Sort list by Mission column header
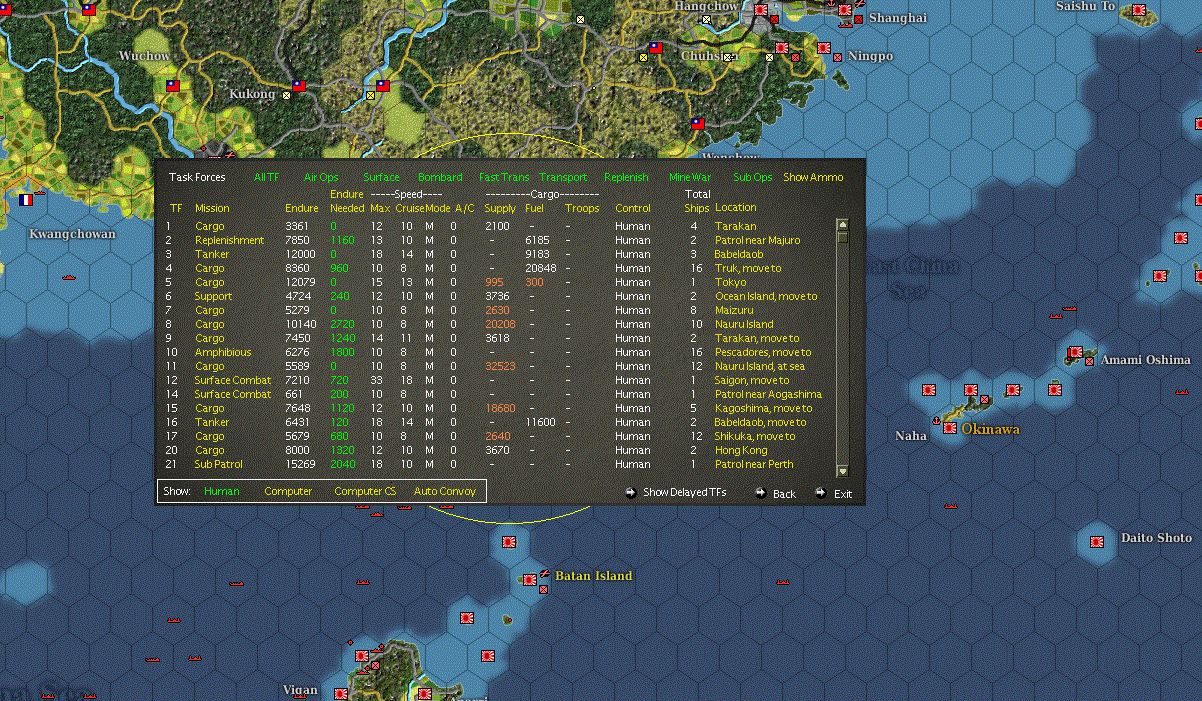 [x=212, y=208]
